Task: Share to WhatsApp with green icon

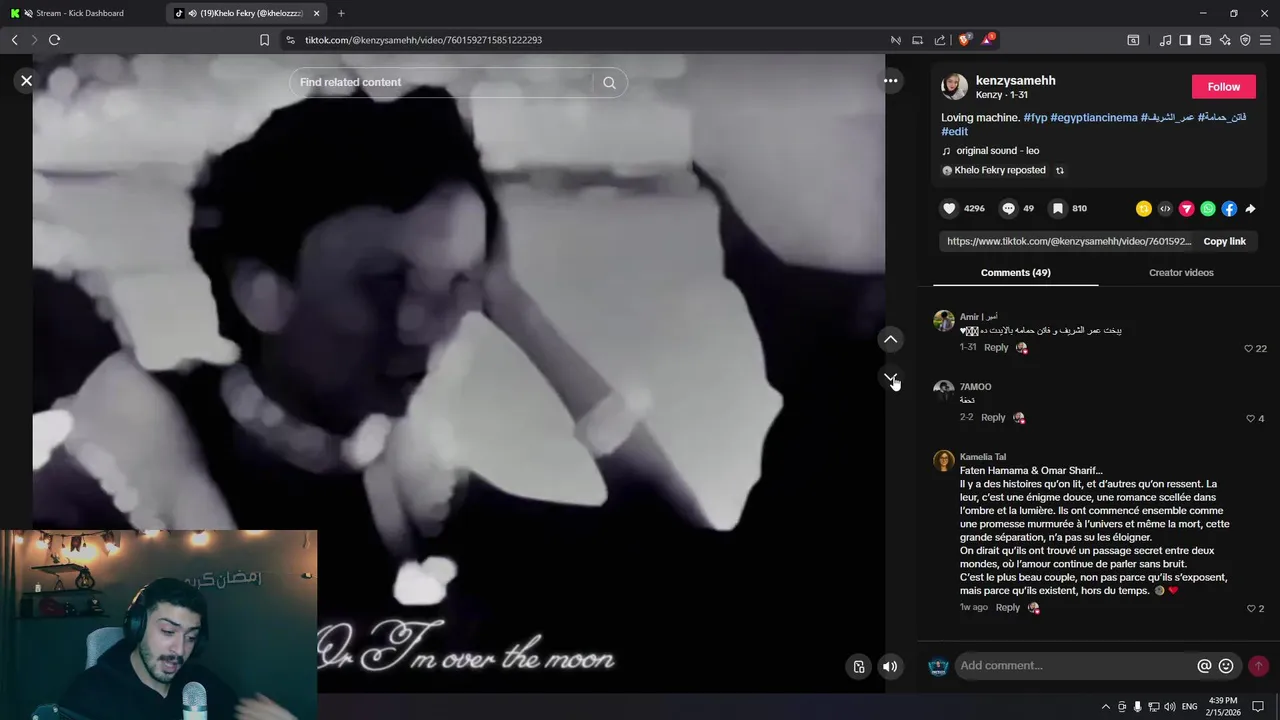Action: [1208, 209]
